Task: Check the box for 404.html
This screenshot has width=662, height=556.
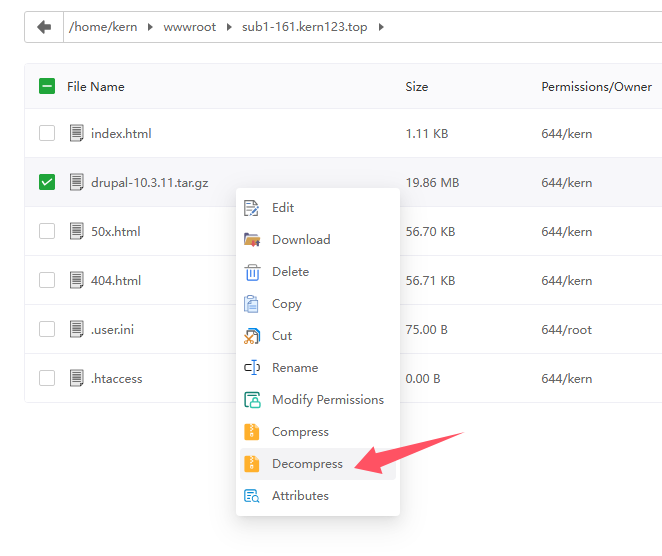Action: (47, 281)
